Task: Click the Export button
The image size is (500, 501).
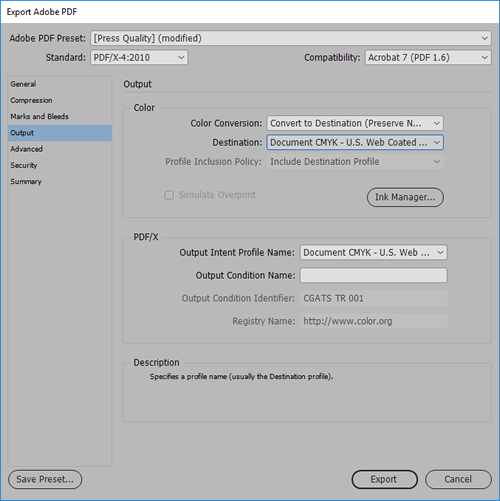Action: [x=384, y=479]
